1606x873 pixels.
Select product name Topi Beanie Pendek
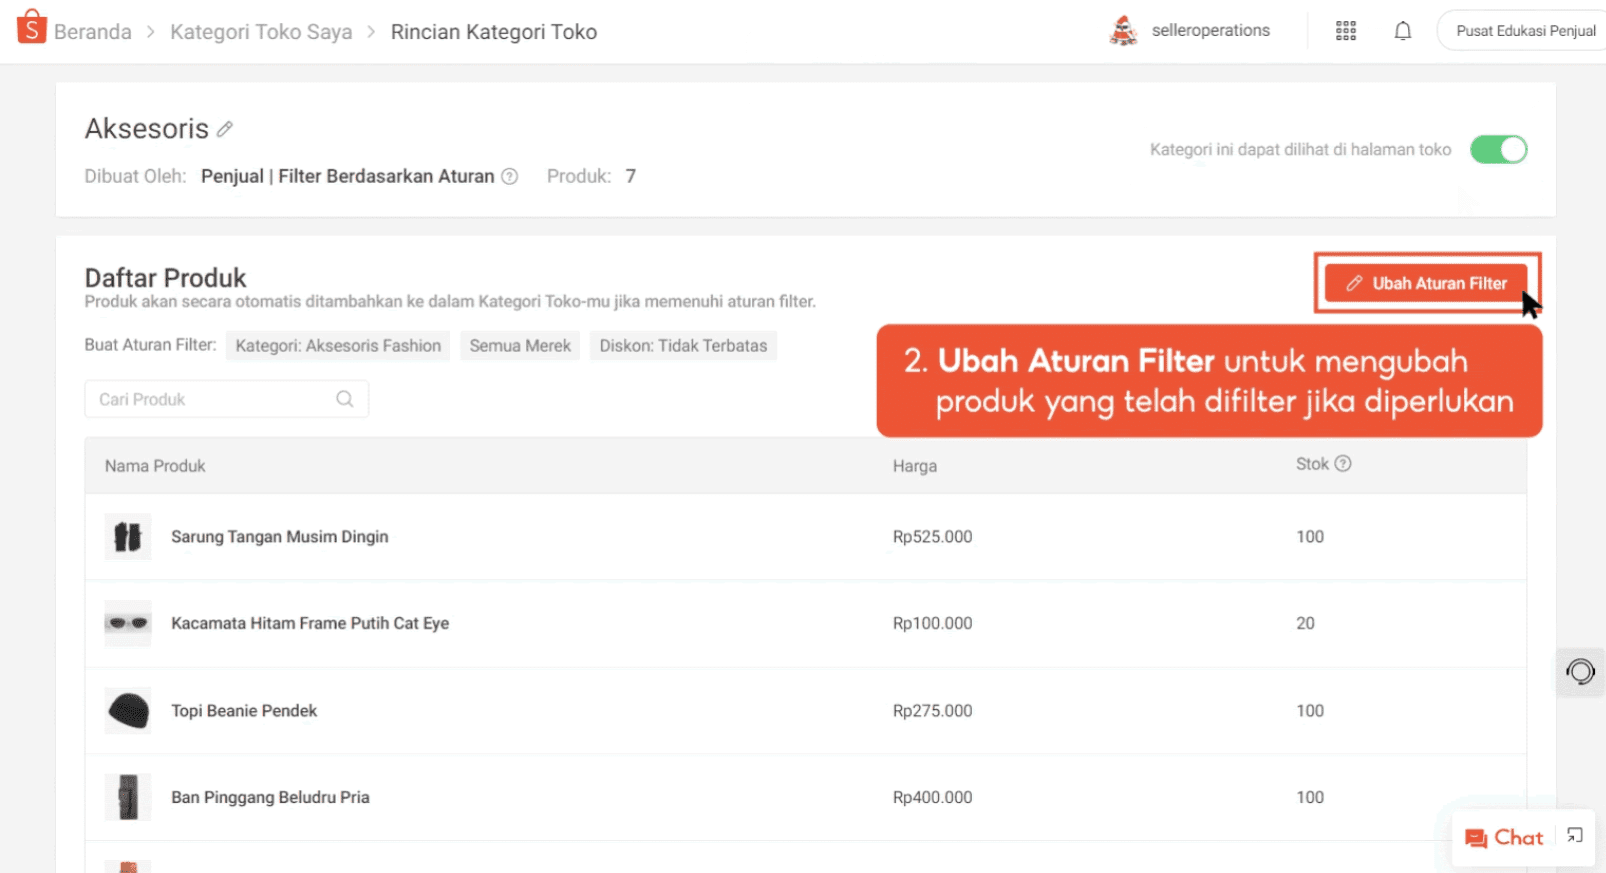coord(244,711)
